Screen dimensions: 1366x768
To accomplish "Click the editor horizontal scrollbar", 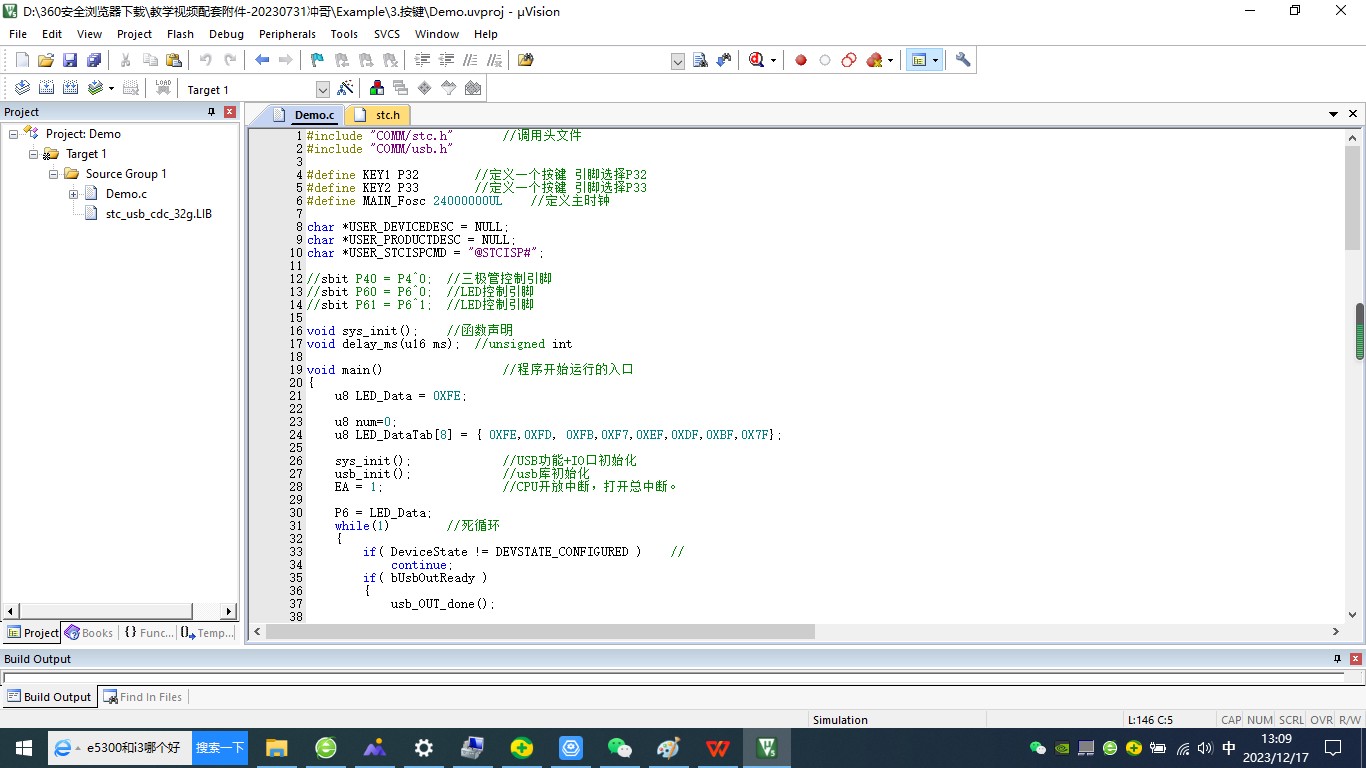I will pyautogui.click(x=540, y=632).
